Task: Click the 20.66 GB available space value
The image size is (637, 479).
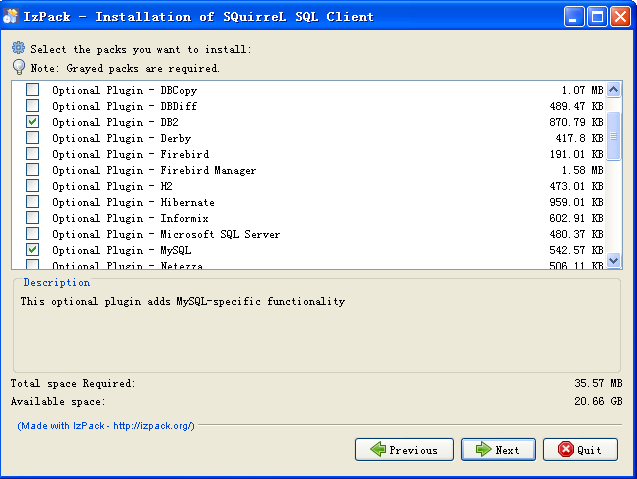Action: coord(598,401)
